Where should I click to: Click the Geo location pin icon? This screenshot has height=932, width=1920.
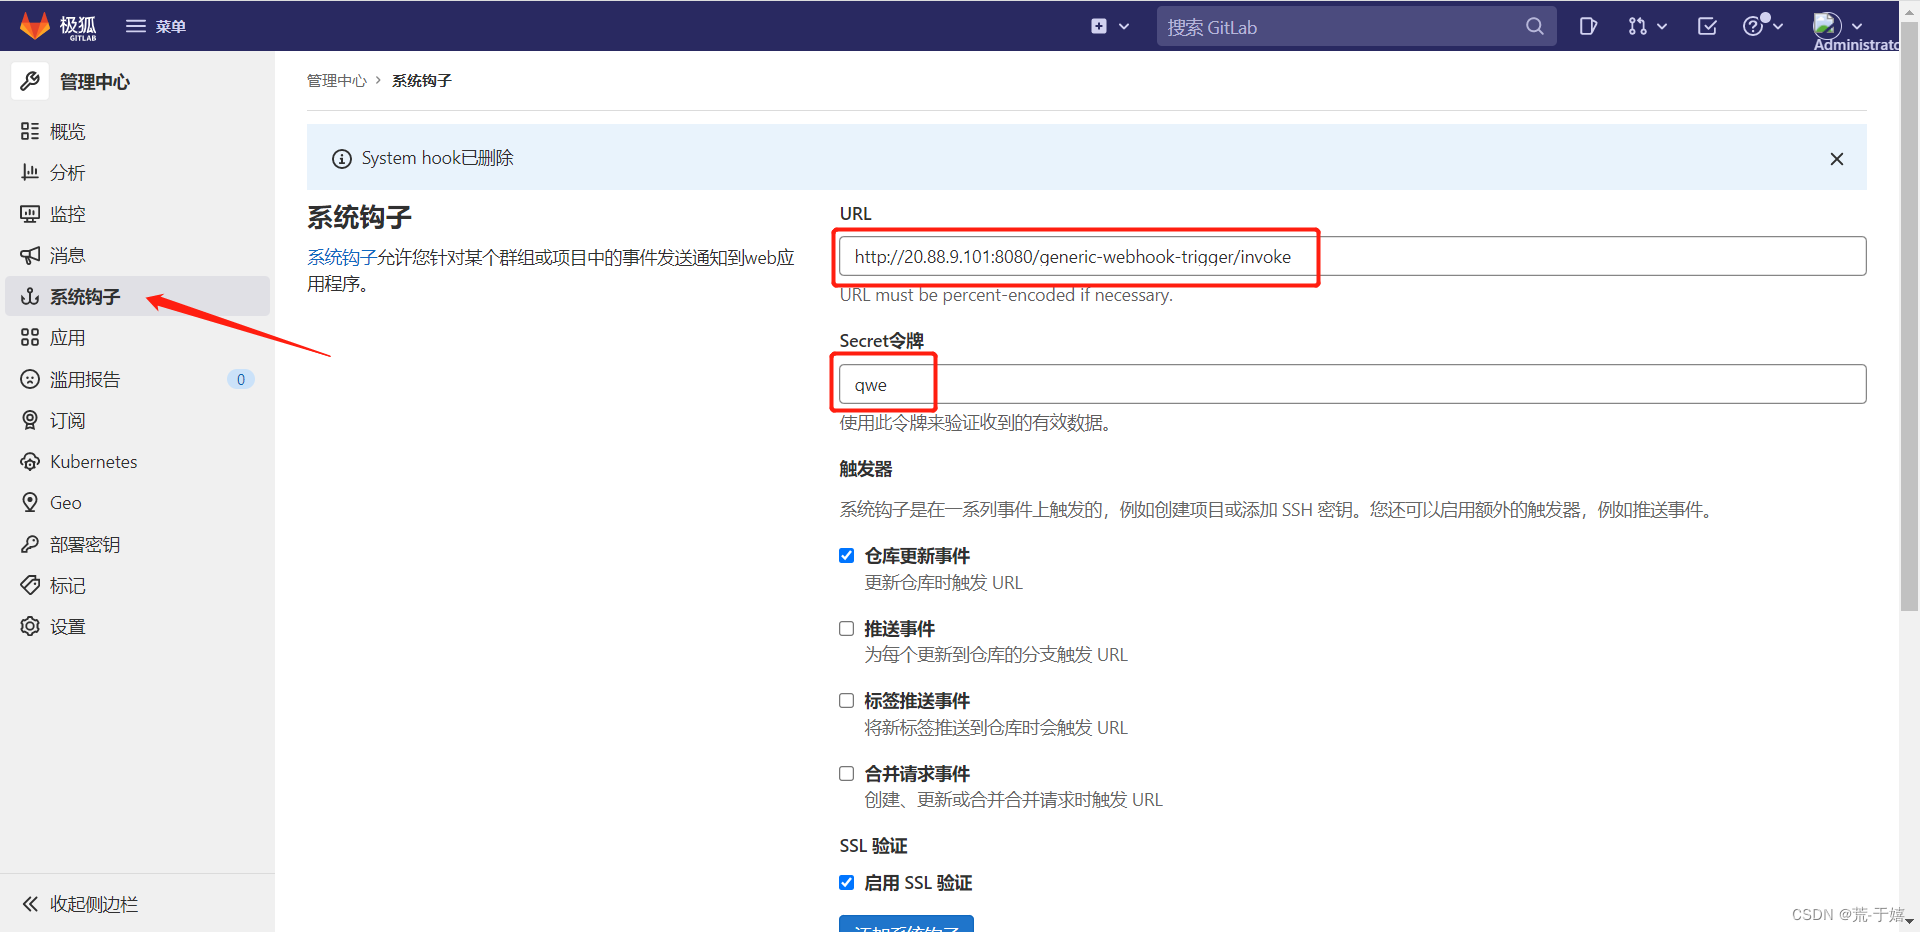pyautogui.click(x=30, y=502)
